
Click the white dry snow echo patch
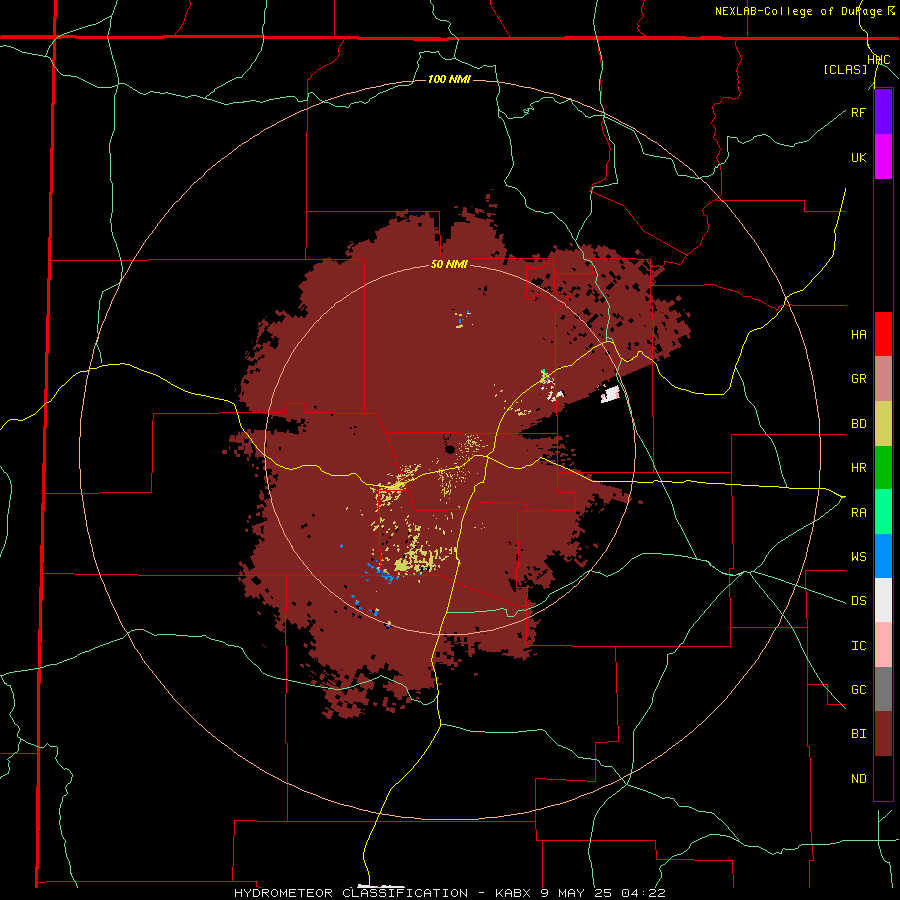coord(611,394)
